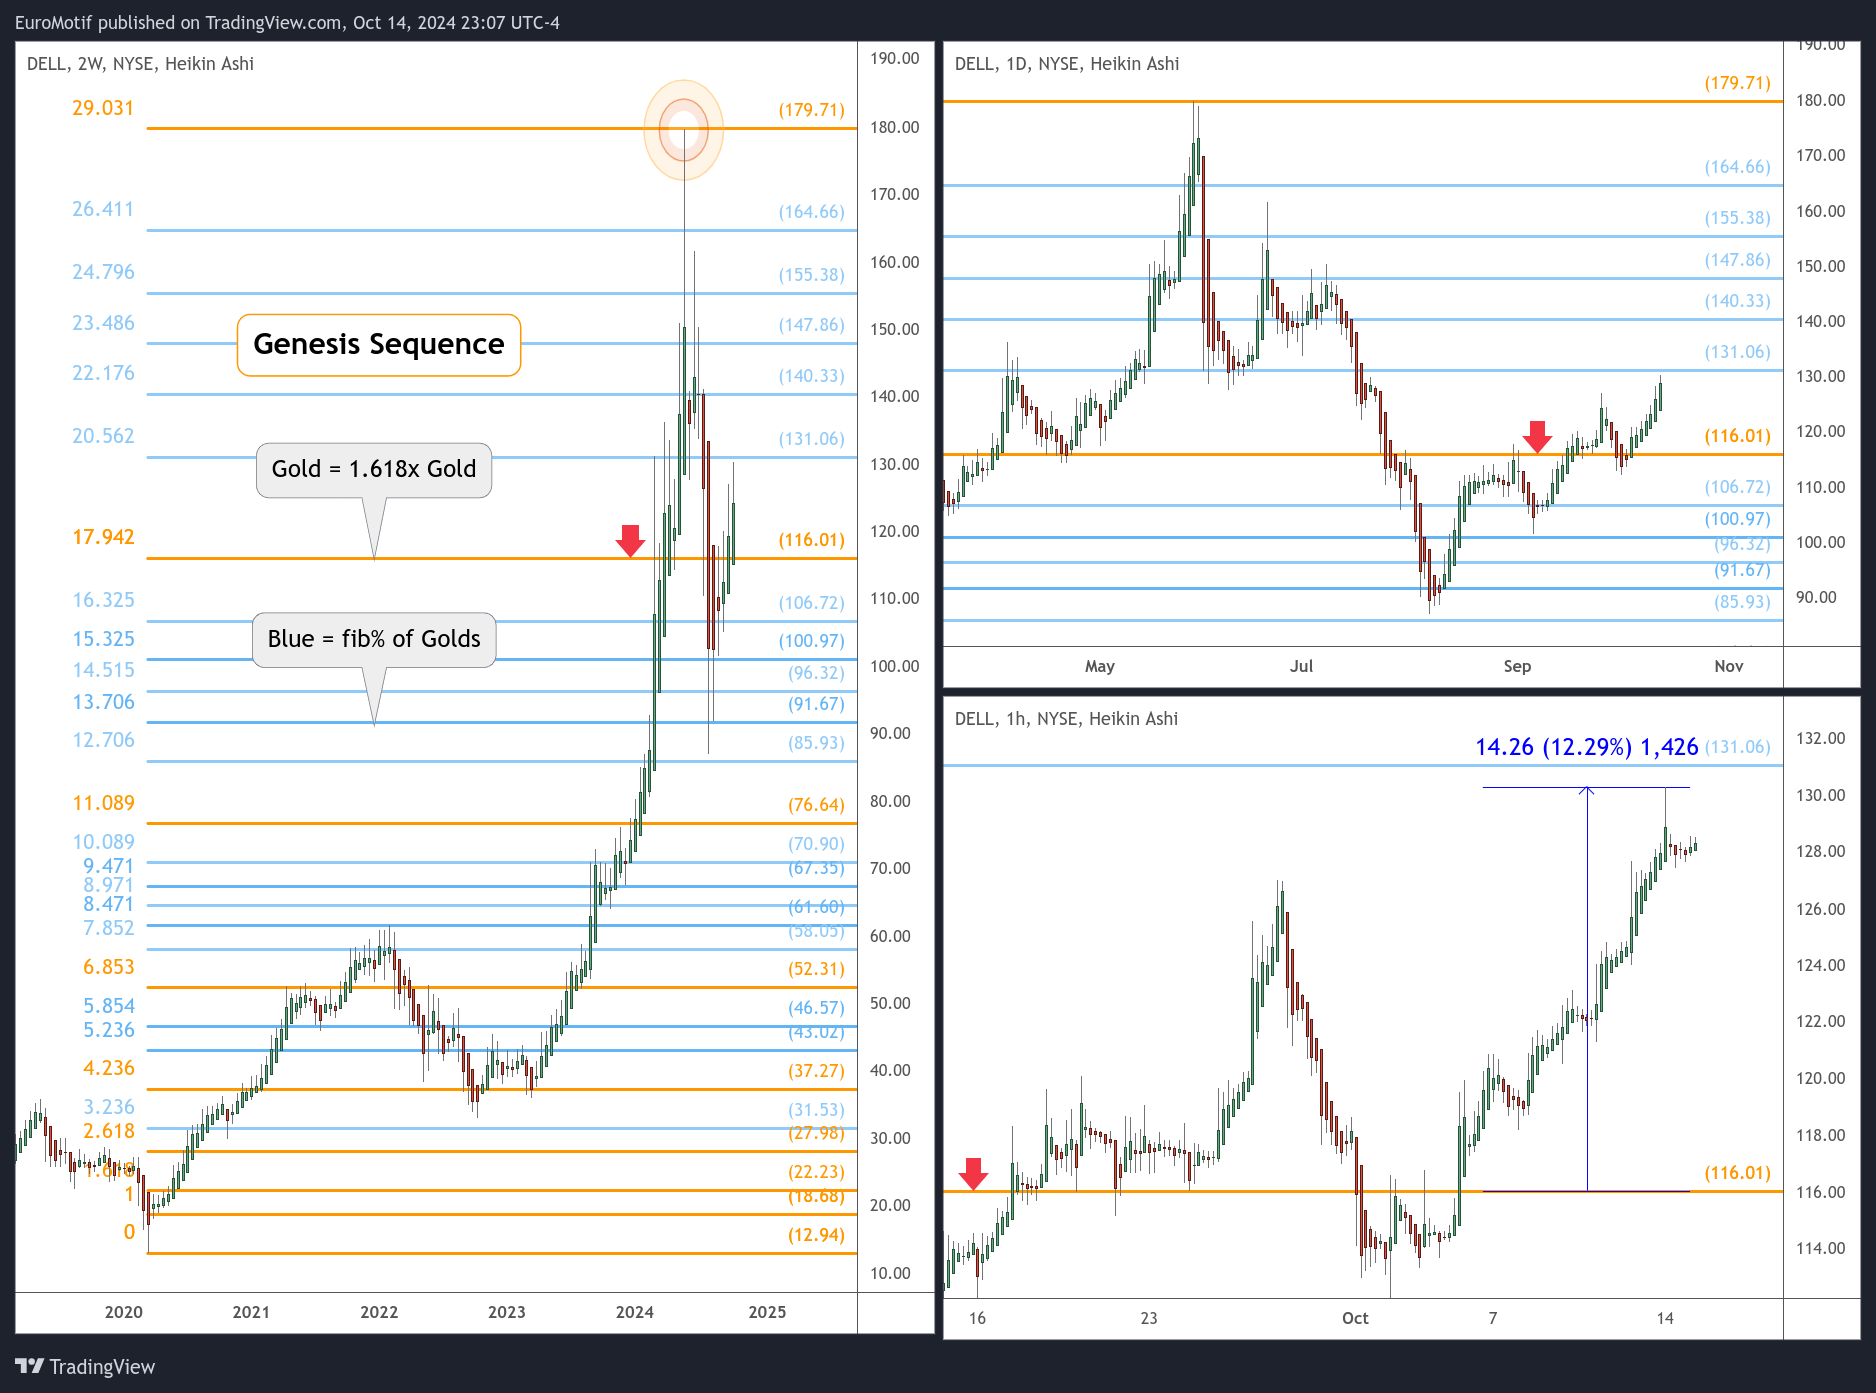Click the 12.706 fib level label
The image size is (1876, 1393).
[103, 740]
